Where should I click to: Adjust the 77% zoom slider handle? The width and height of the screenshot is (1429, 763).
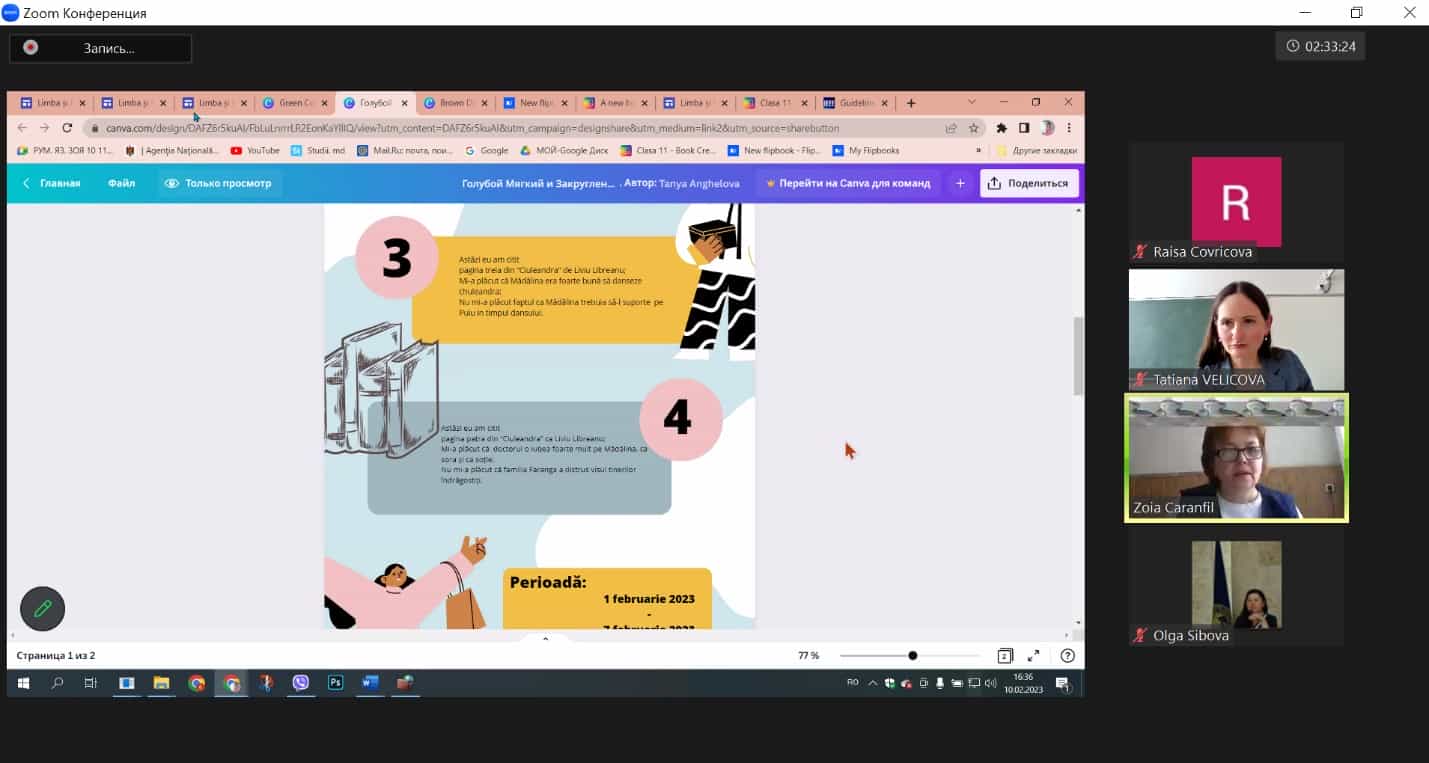click(x=912, y=656)
